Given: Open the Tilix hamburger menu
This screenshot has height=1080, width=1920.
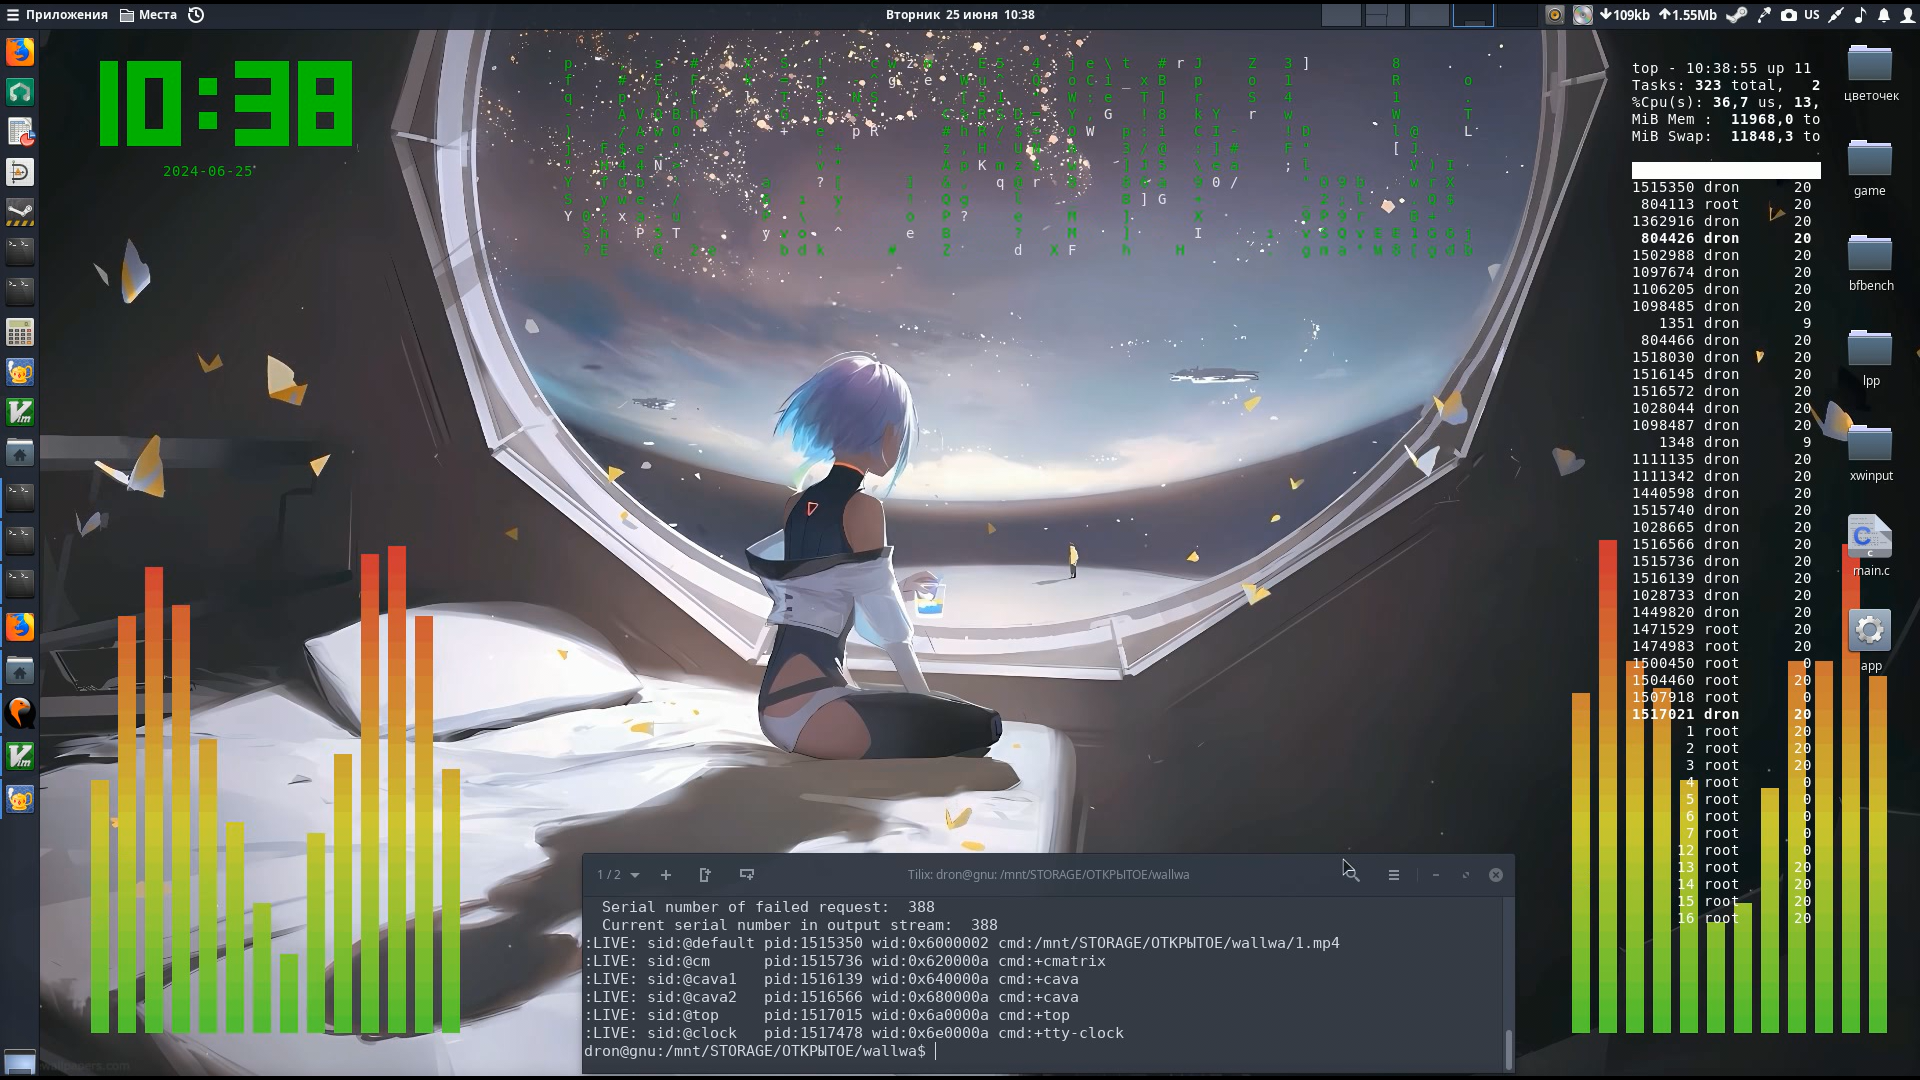Looking at the screenshot, I should pos(1394,875).
